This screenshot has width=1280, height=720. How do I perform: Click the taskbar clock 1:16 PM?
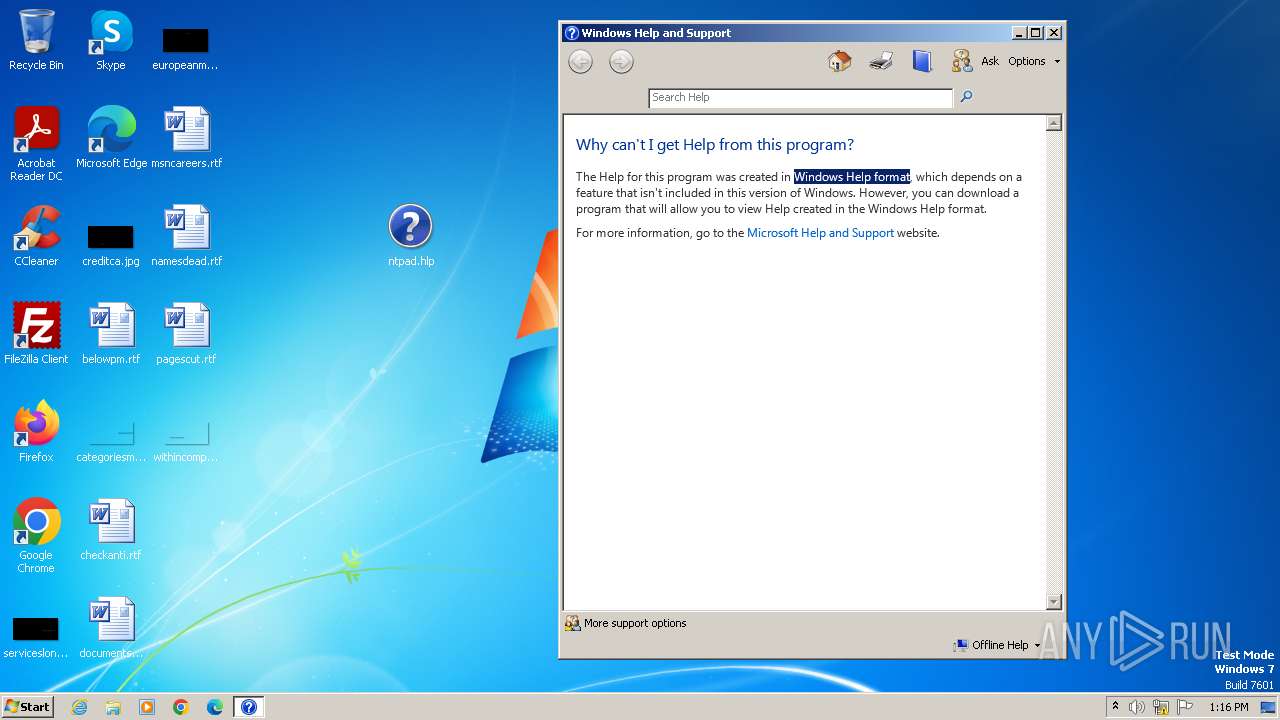[x=1229, y=707]
